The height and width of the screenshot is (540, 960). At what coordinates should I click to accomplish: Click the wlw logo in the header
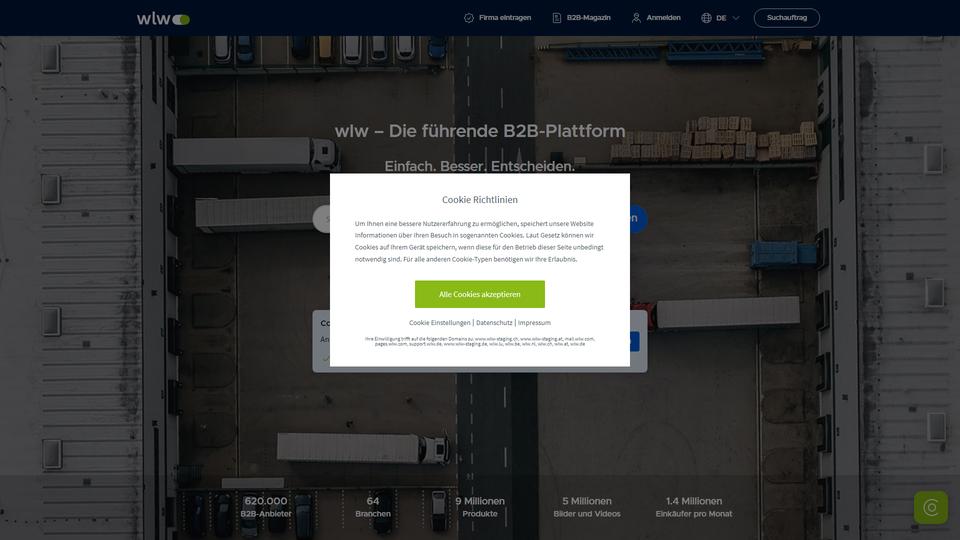point(163,18)
